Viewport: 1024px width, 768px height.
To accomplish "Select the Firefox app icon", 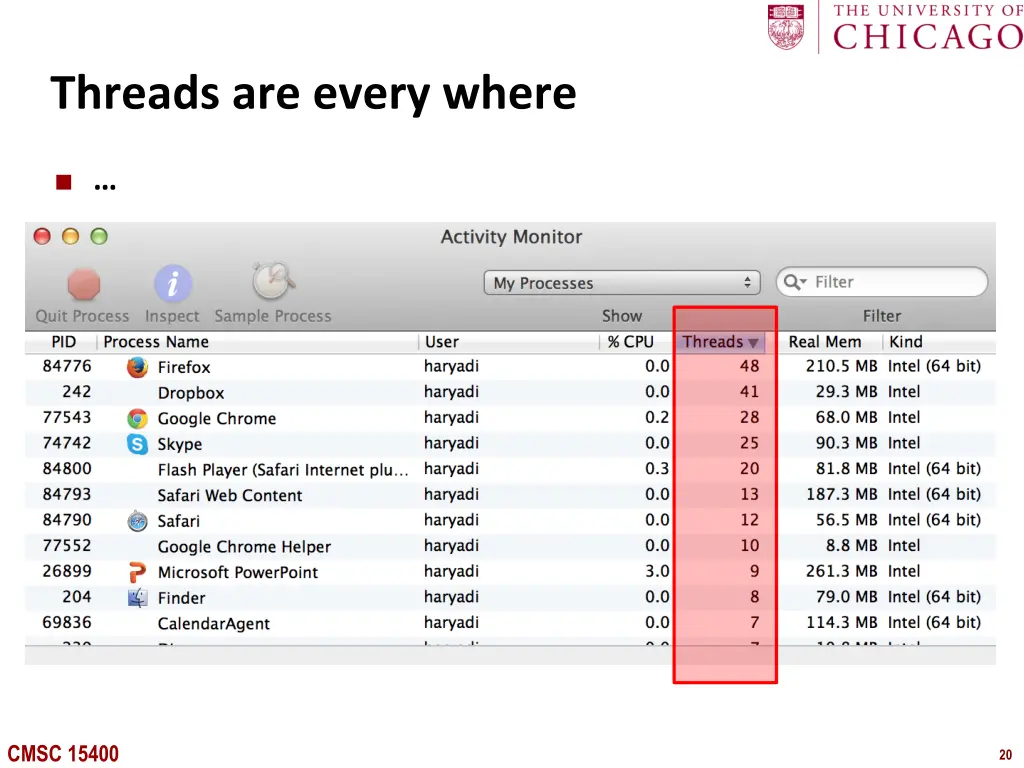I will tap(137, 367).
